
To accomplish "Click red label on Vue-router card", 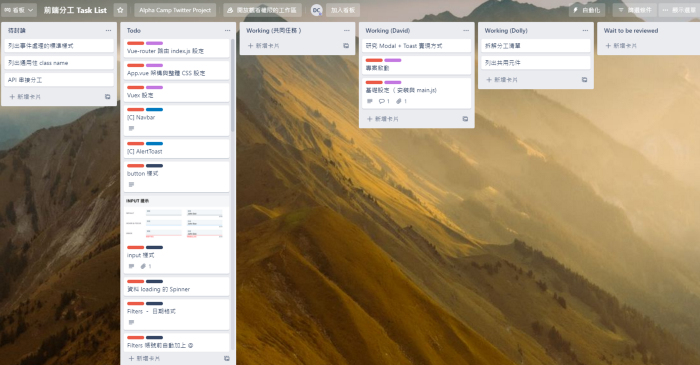I will [x=135, y=43].
